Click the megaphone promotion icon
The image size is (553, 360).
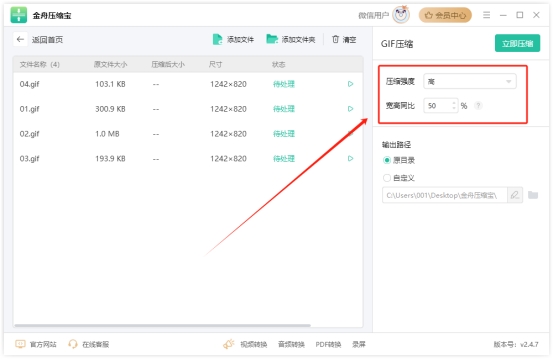click(229, 344)
